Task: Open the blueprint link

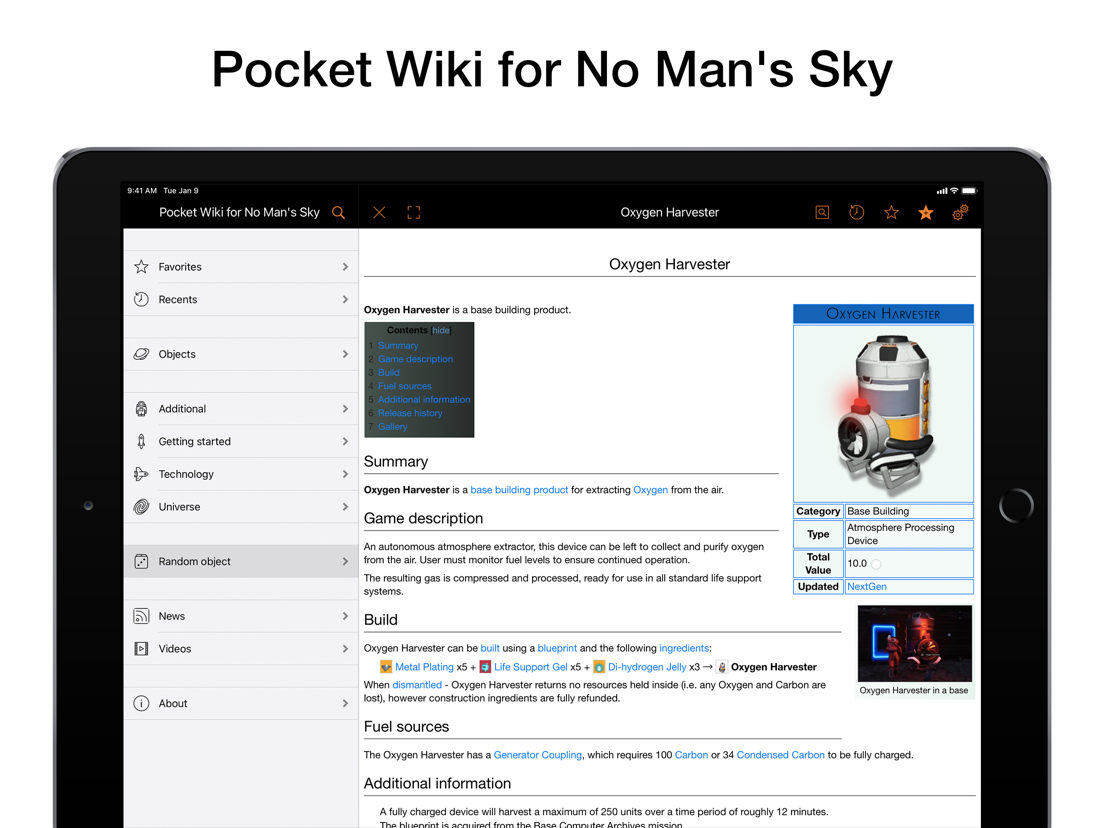Action: click(557, 648)
